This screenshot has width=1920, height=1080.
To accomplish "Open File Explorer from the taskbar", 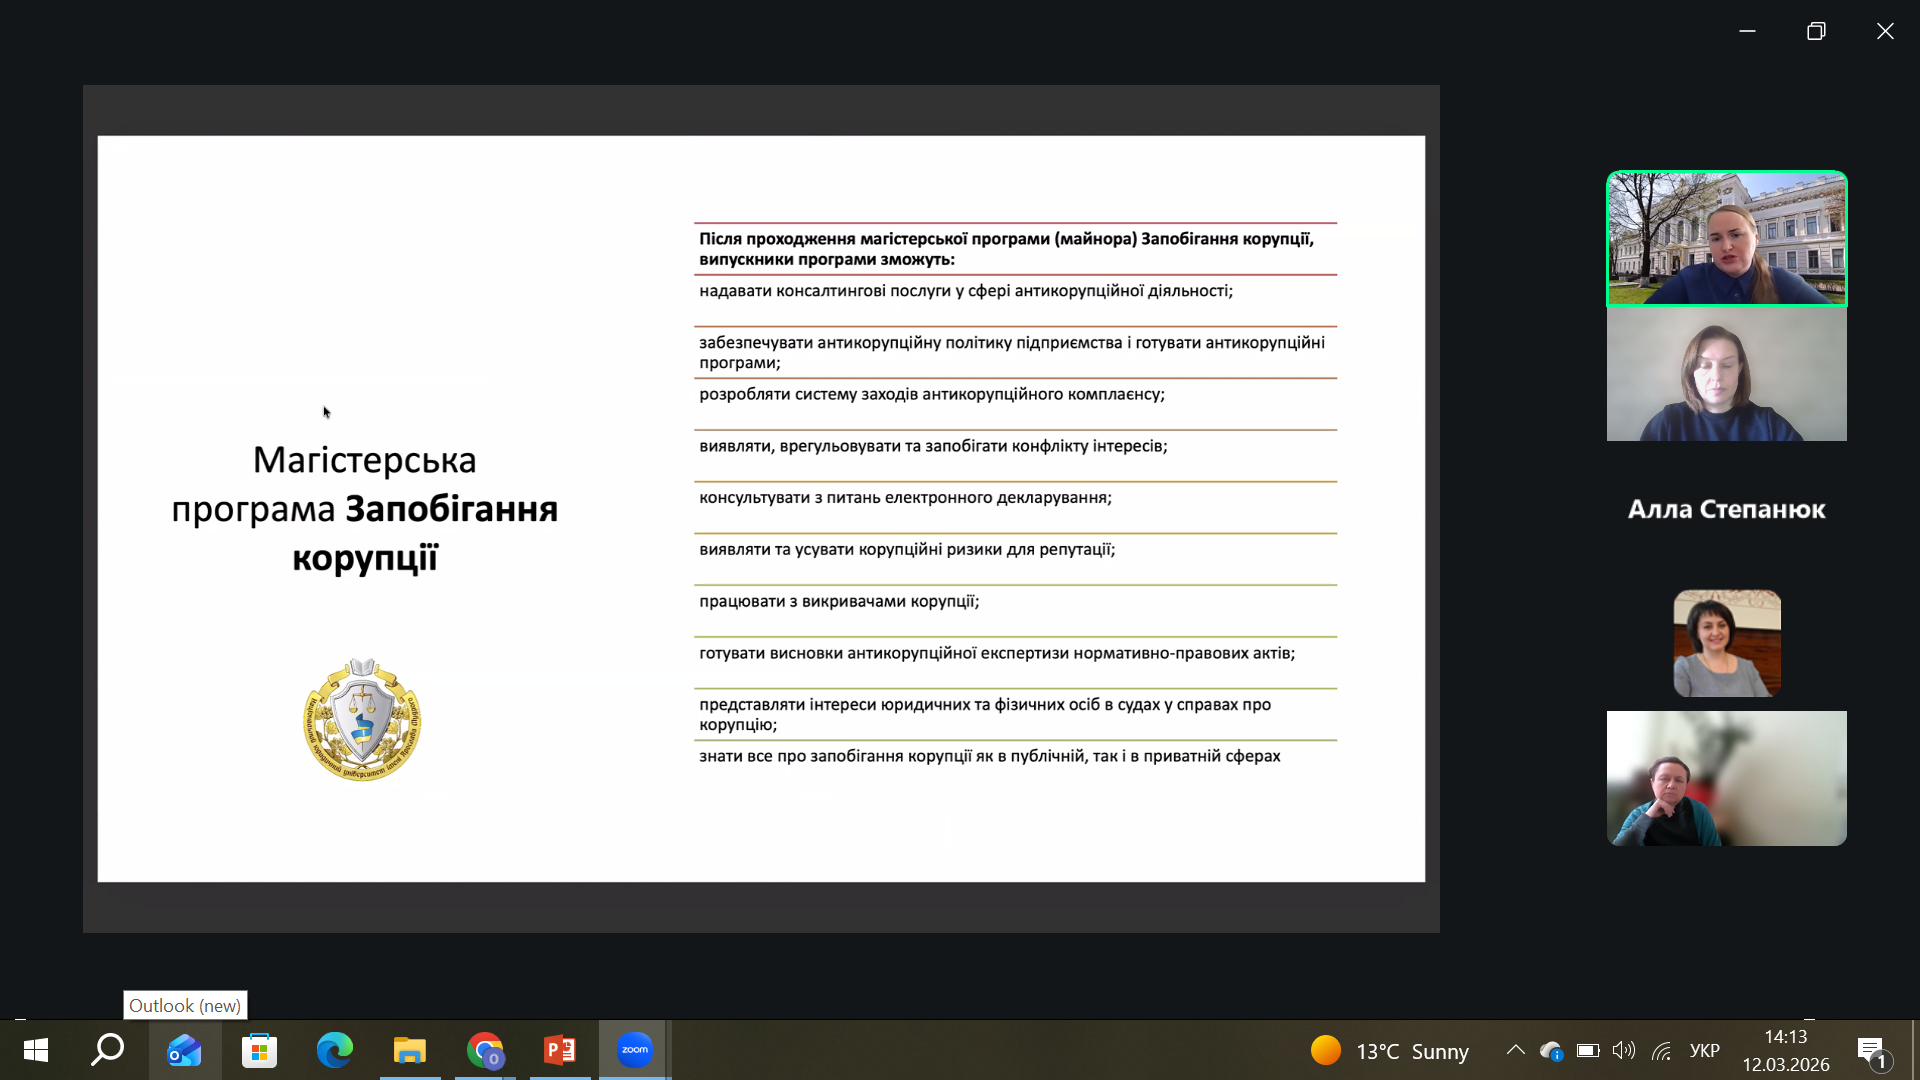I will click(410, 1050).
